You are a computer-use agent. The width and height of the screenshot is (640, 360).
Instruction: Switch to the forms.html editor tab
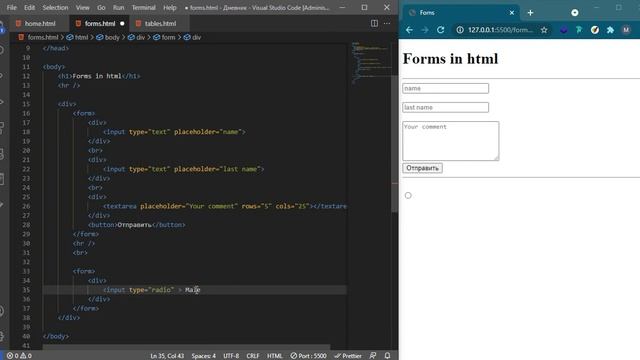point(99,24)
